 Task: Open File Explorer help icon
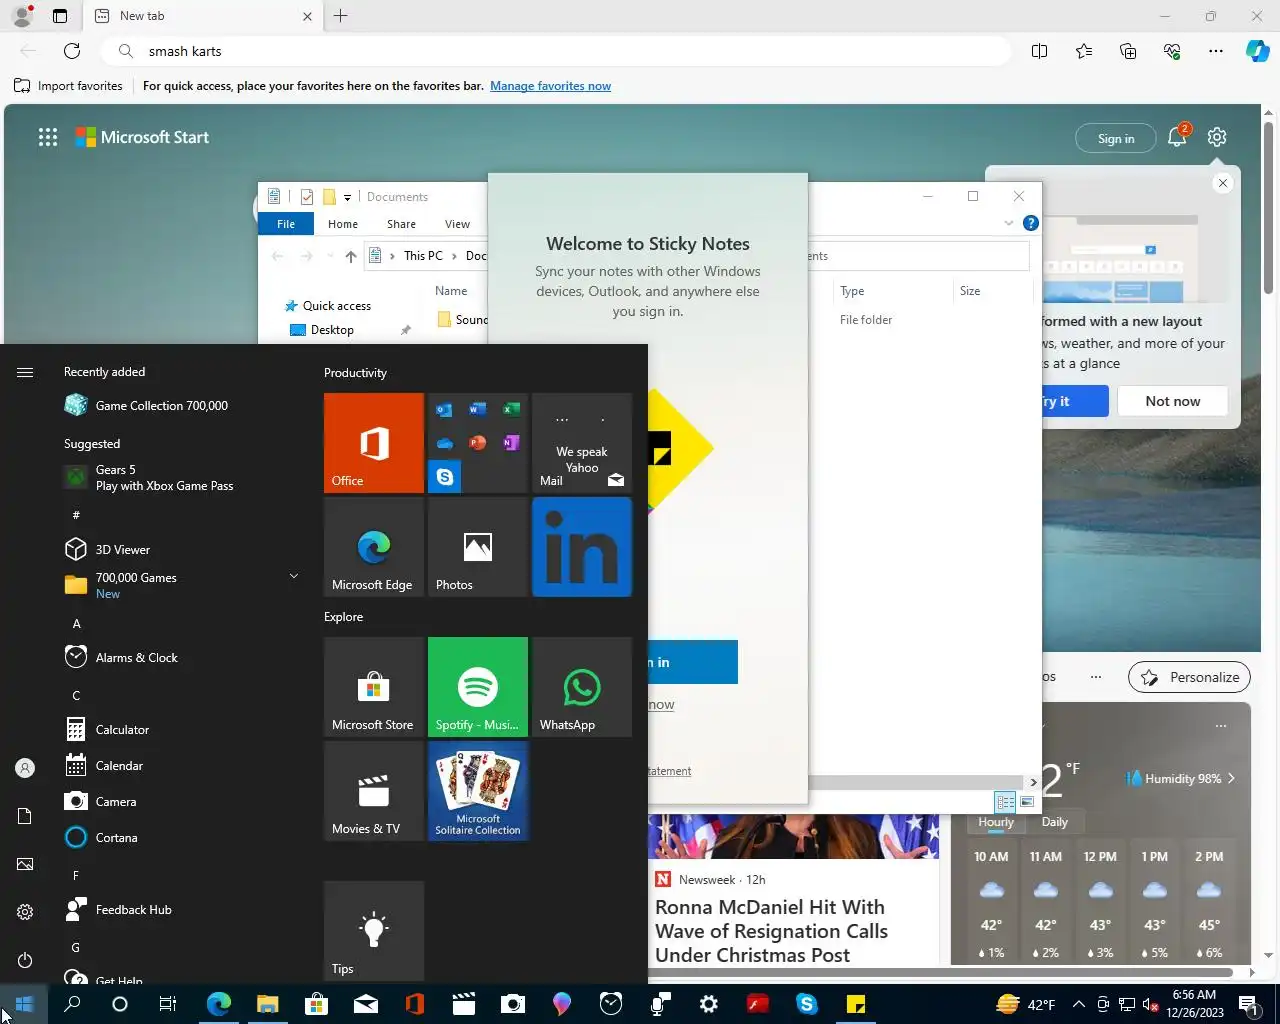(x=1031, y=223)
